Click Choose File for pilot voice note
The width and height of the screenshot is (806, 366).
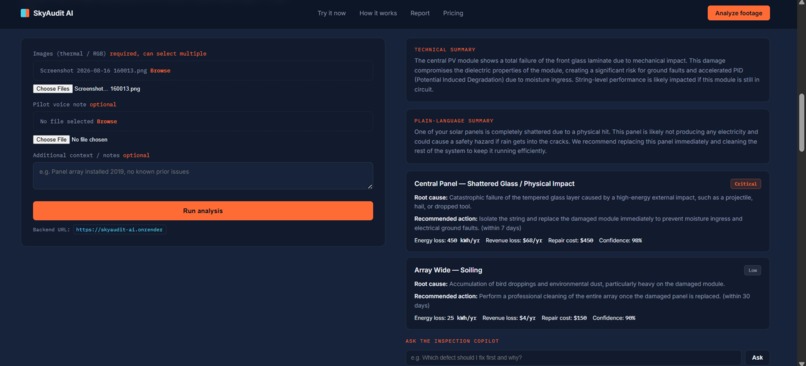[51, 140]
